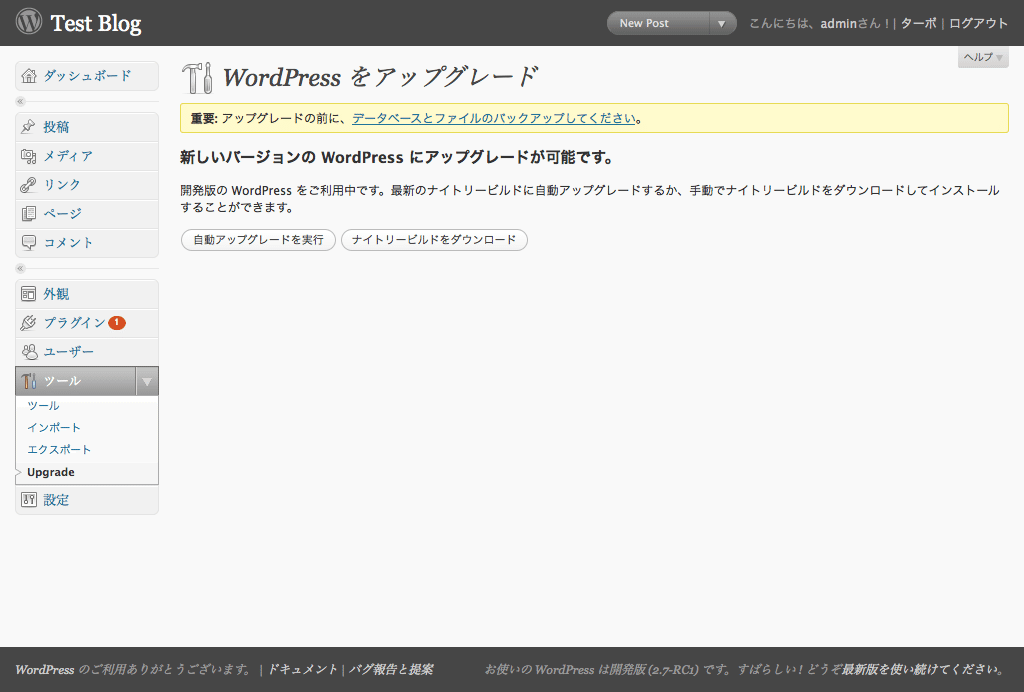Open the 設定 menu
This screenshot has height=692, width=1024.
(87, 500)
